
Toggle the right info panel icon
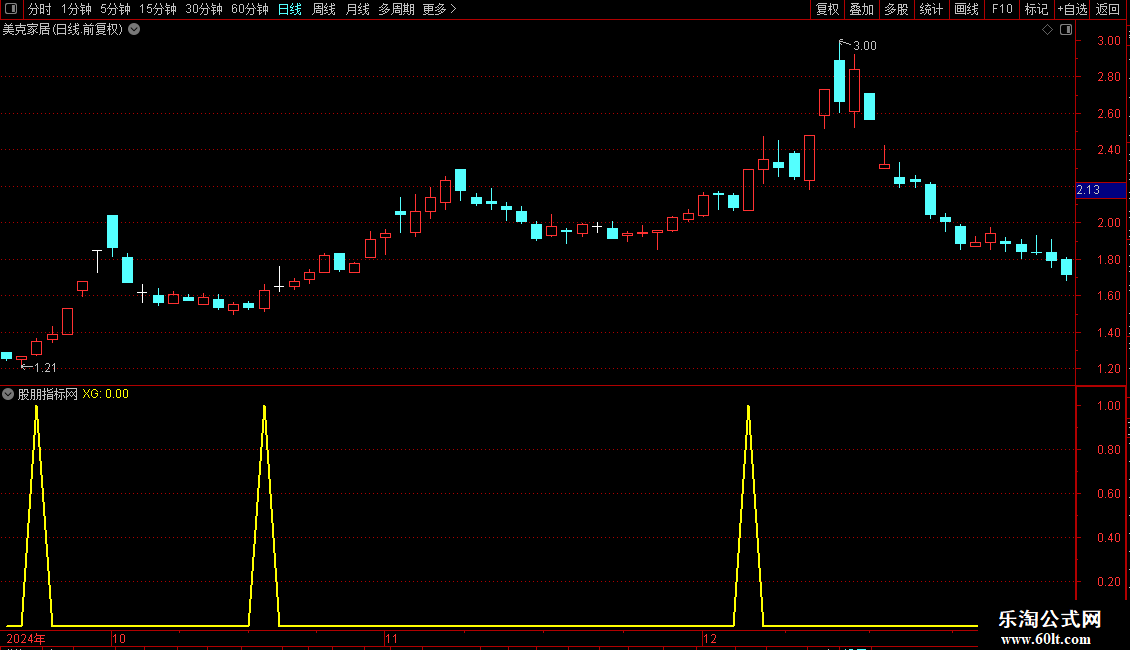point(1067,30)
